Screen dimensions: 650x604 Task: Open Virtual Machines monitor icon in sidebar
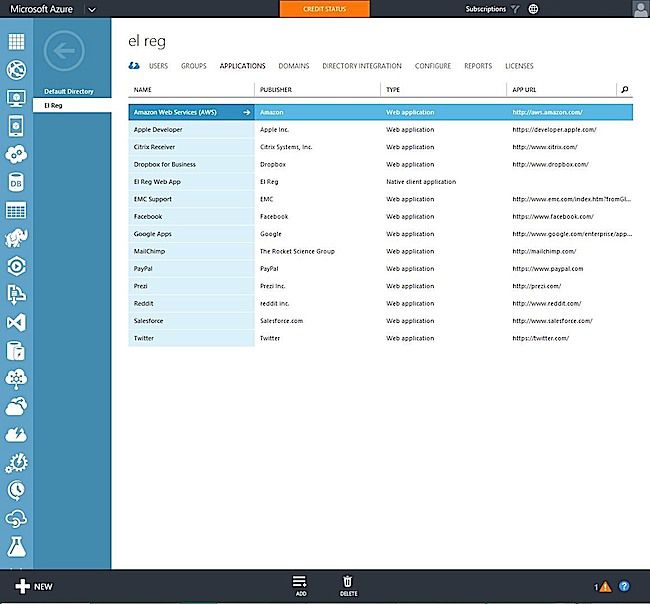click(x=16, y=98)
